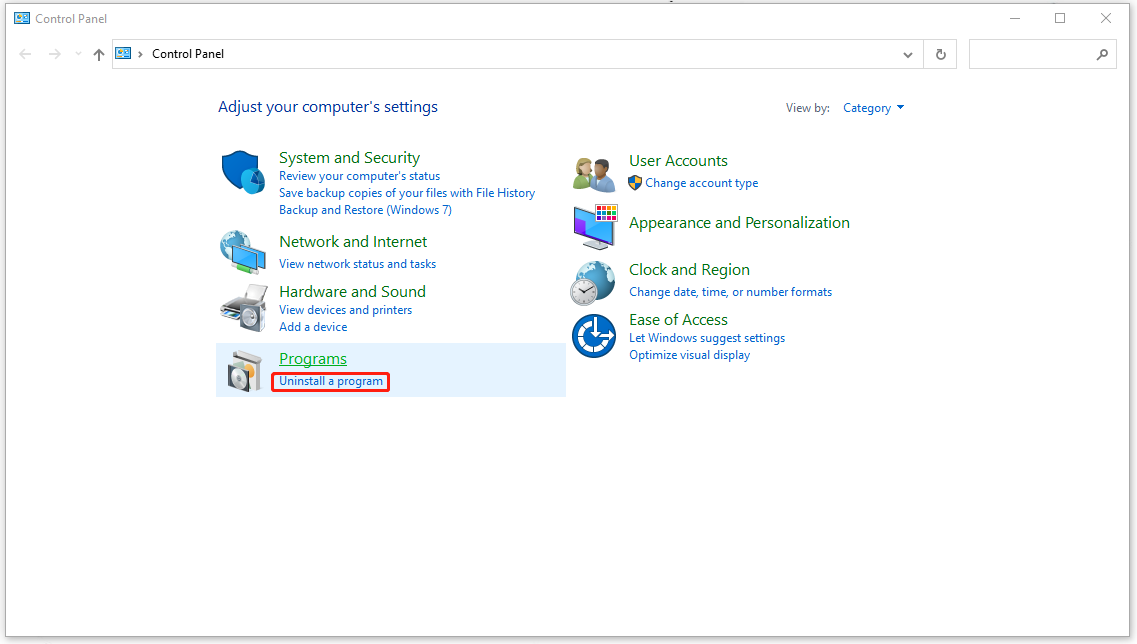Click the Uninstall a program link

(x=331, y=381)
